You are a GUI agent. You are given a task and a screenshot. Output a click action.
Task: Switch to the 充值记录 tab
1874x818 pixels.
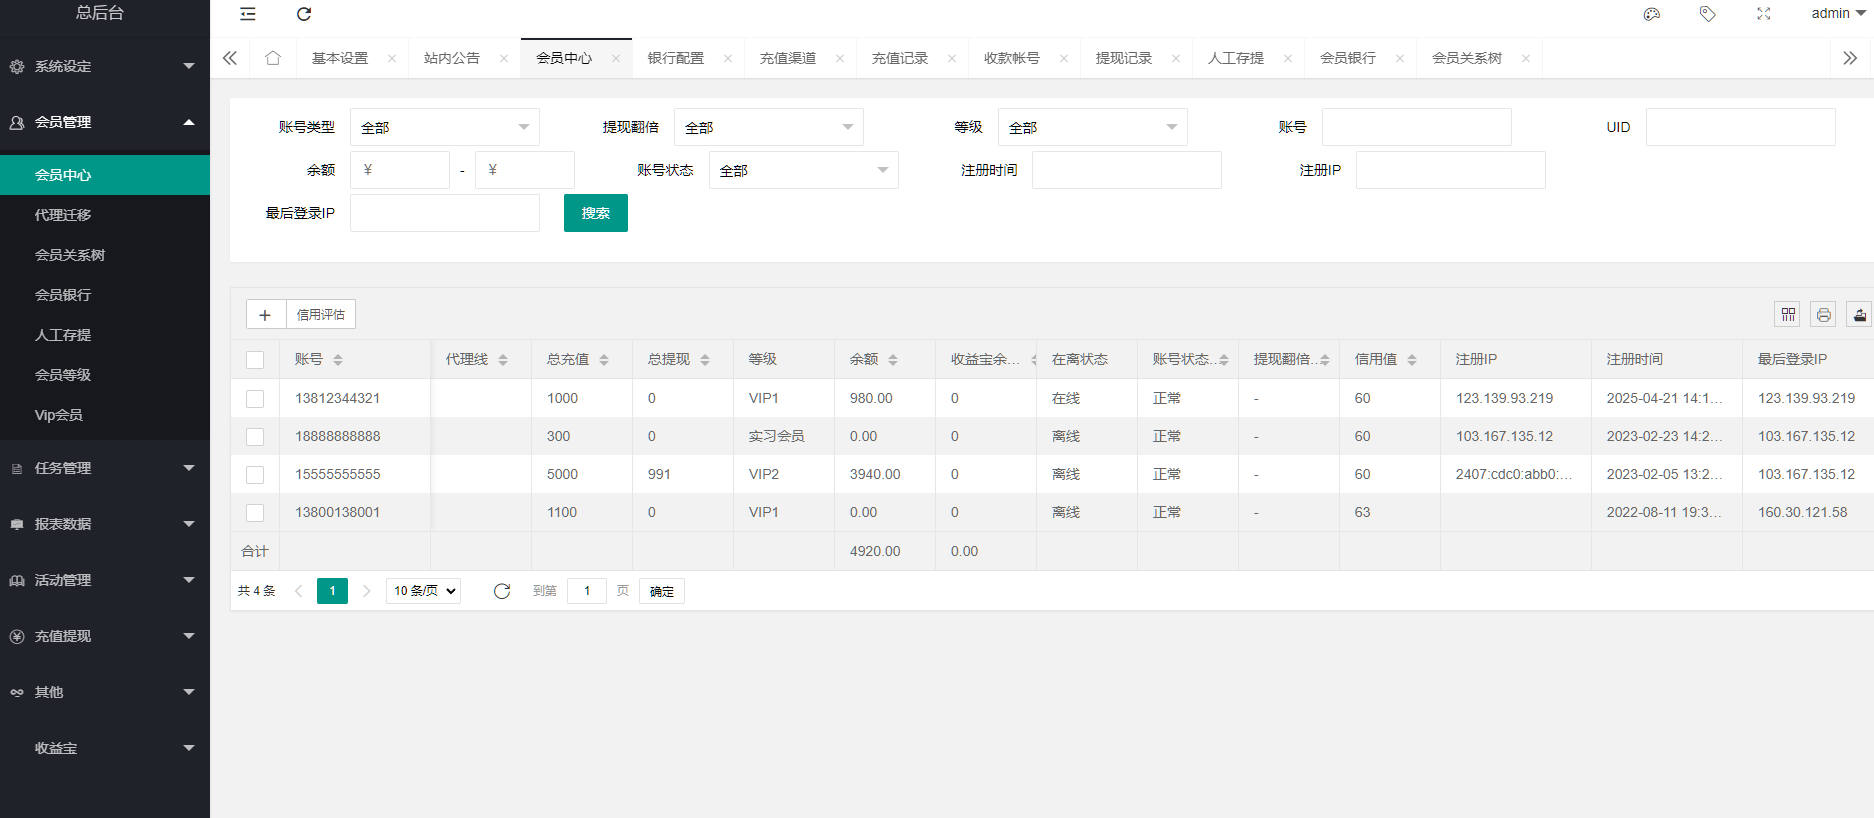[x=899, y=58]
